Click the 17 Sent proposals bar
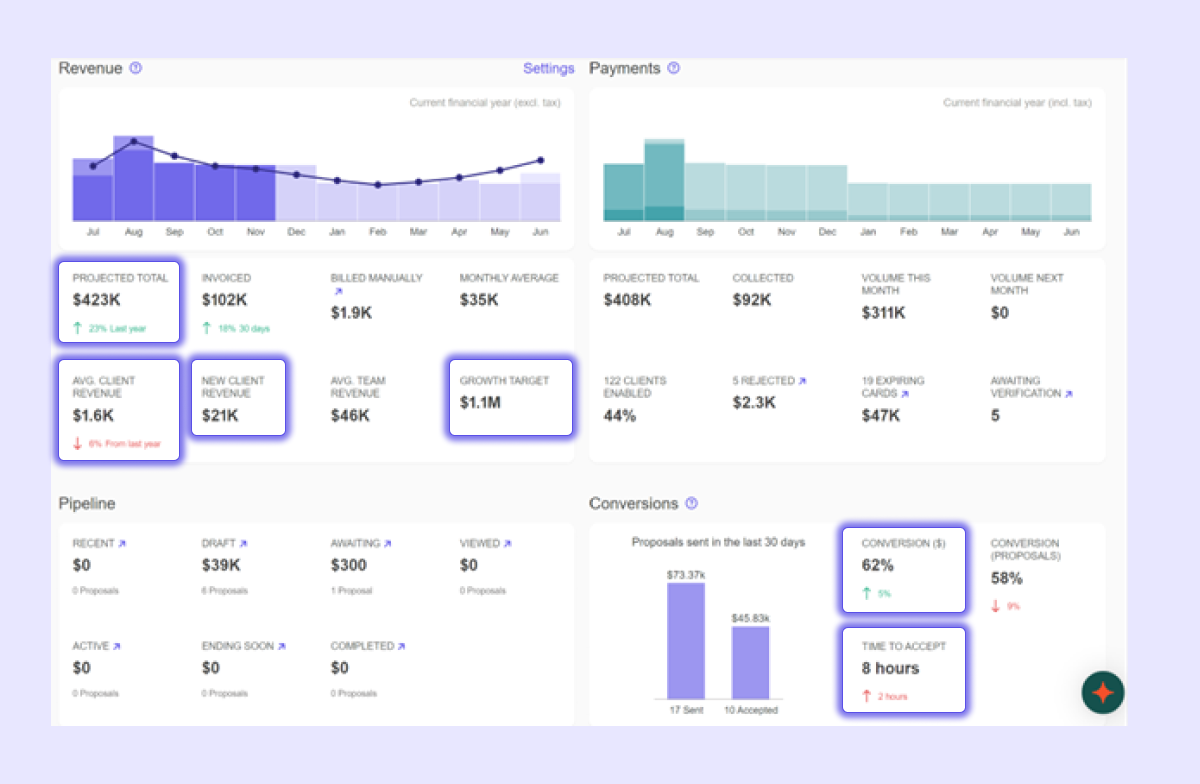Viewport: 1200px width, 784px height. (686, 641)
